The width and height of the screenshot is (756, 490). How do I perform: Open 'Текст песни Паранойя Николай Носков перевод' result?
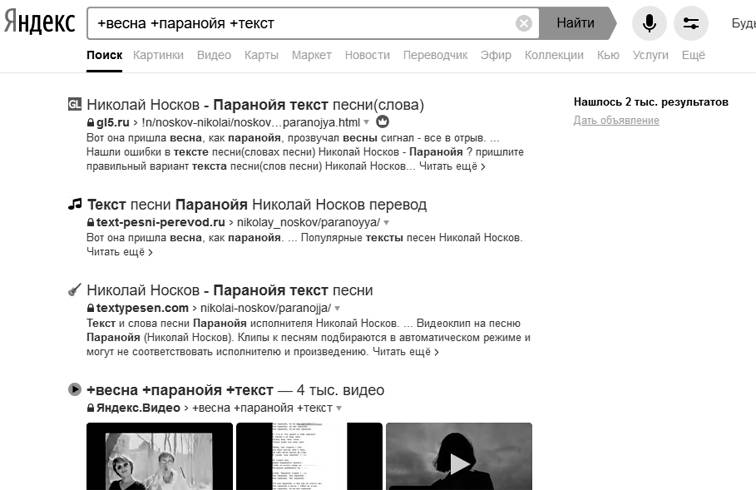(x=257, y=204)
